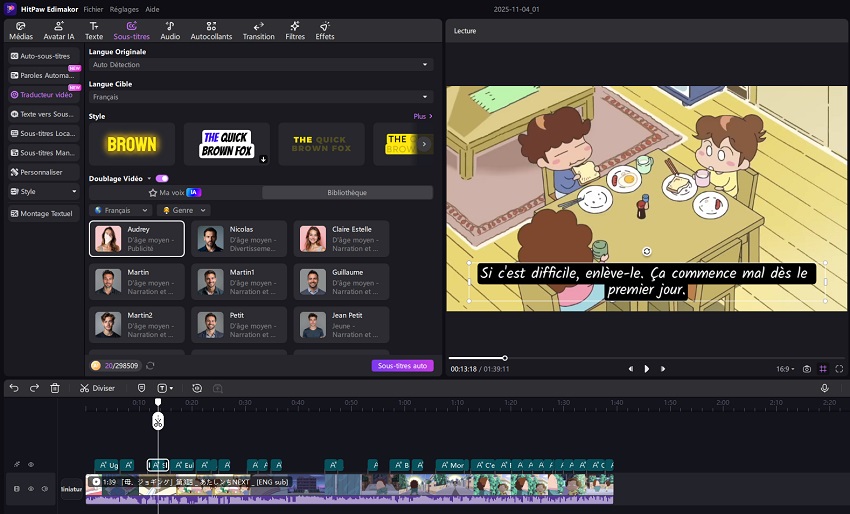
Task: Open the Genre filter dropdown
Action: tap(184, 210)
